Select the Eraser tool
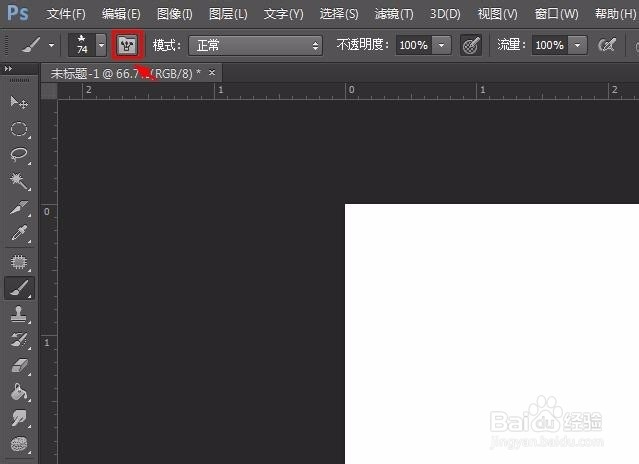639x464 pixels. pos(19,365)
